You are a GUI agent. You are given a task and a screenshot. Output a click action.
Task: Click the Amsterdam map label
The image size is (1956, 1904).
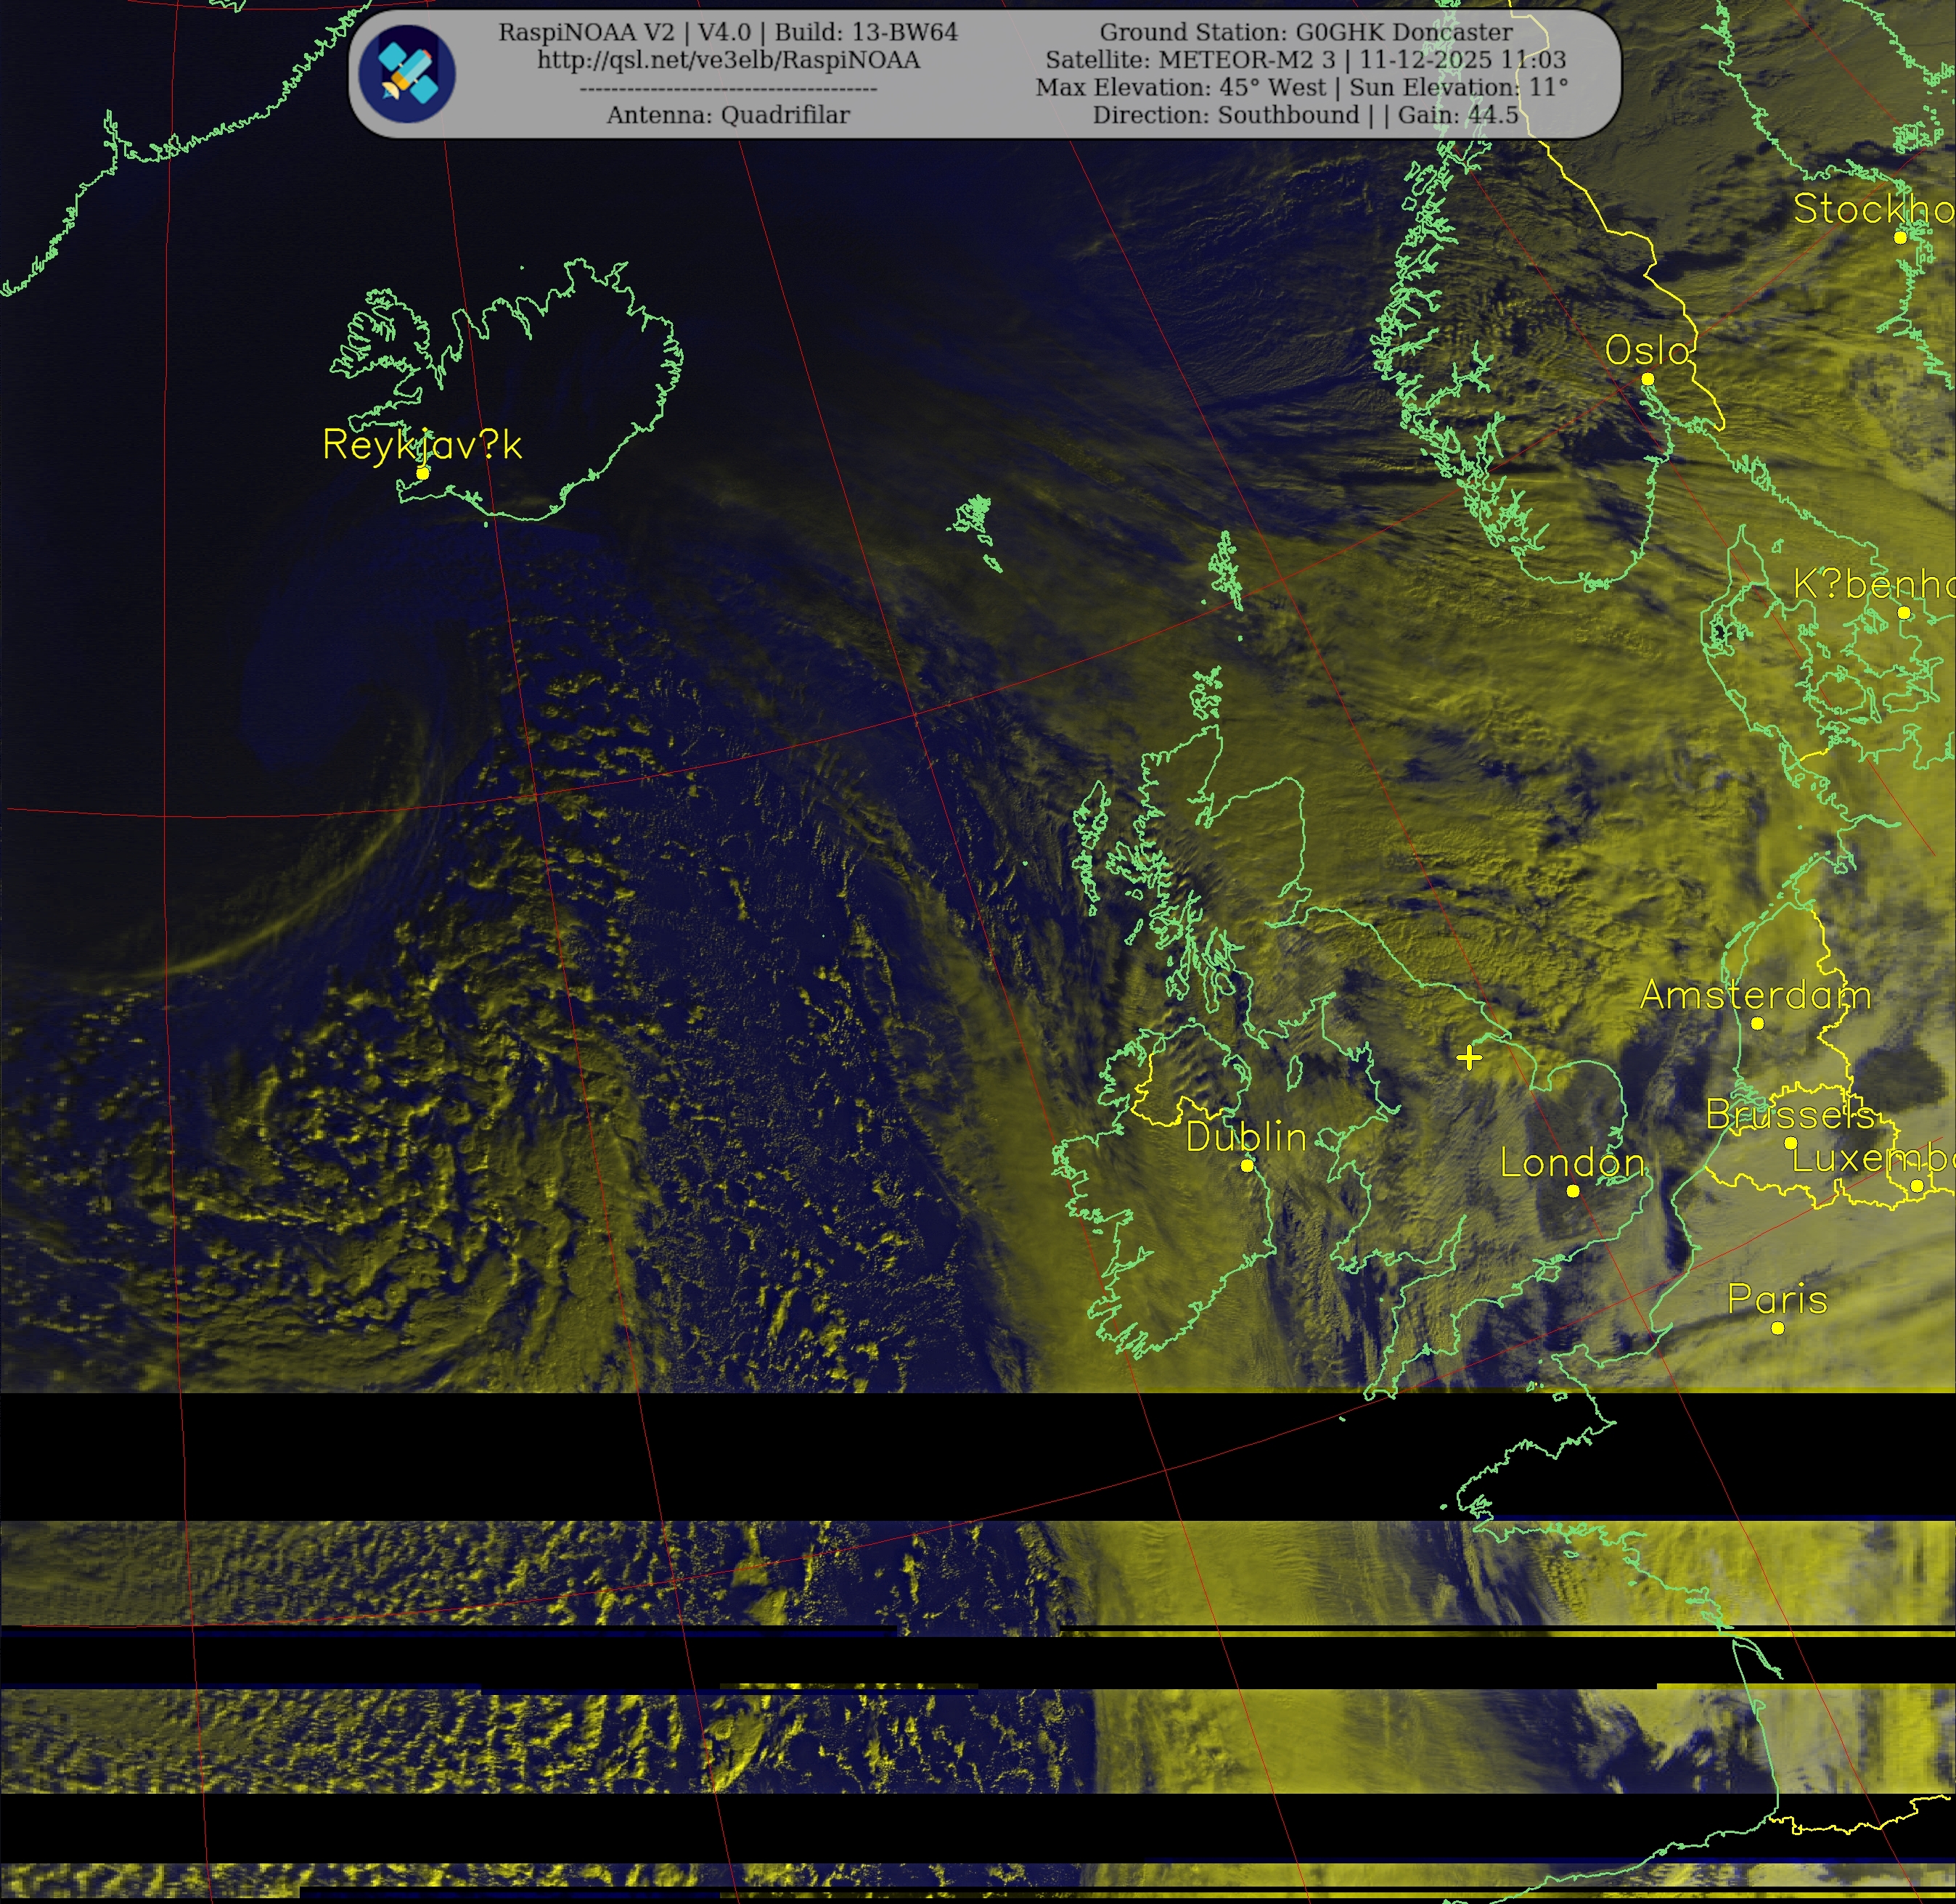tap(1755, 995)
